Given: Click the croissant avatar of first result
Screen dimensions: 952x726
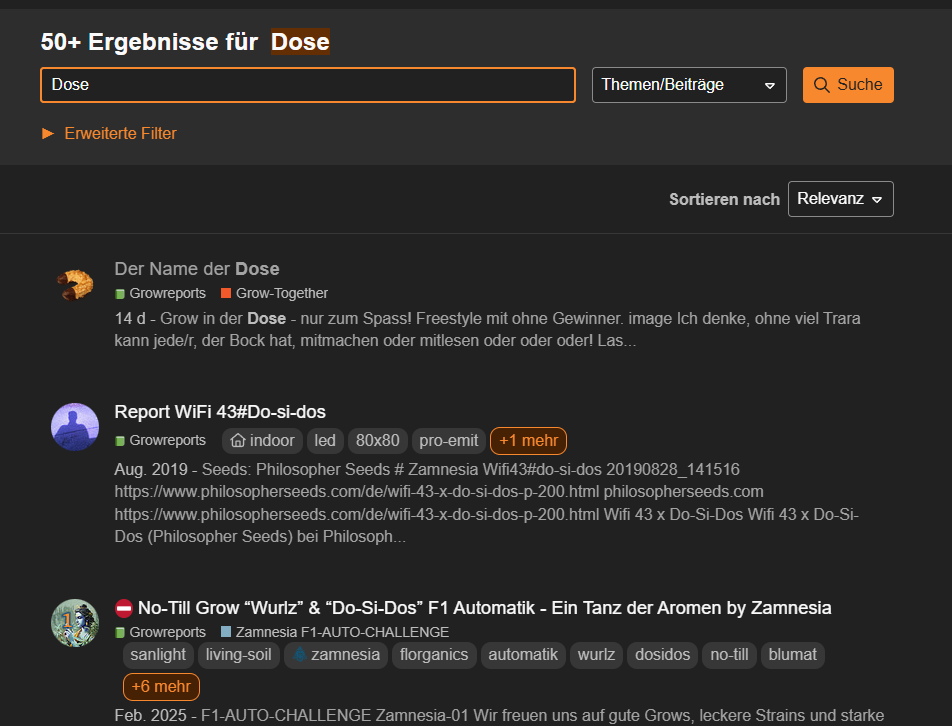Looking at the screenshot, I should (75, 285).
